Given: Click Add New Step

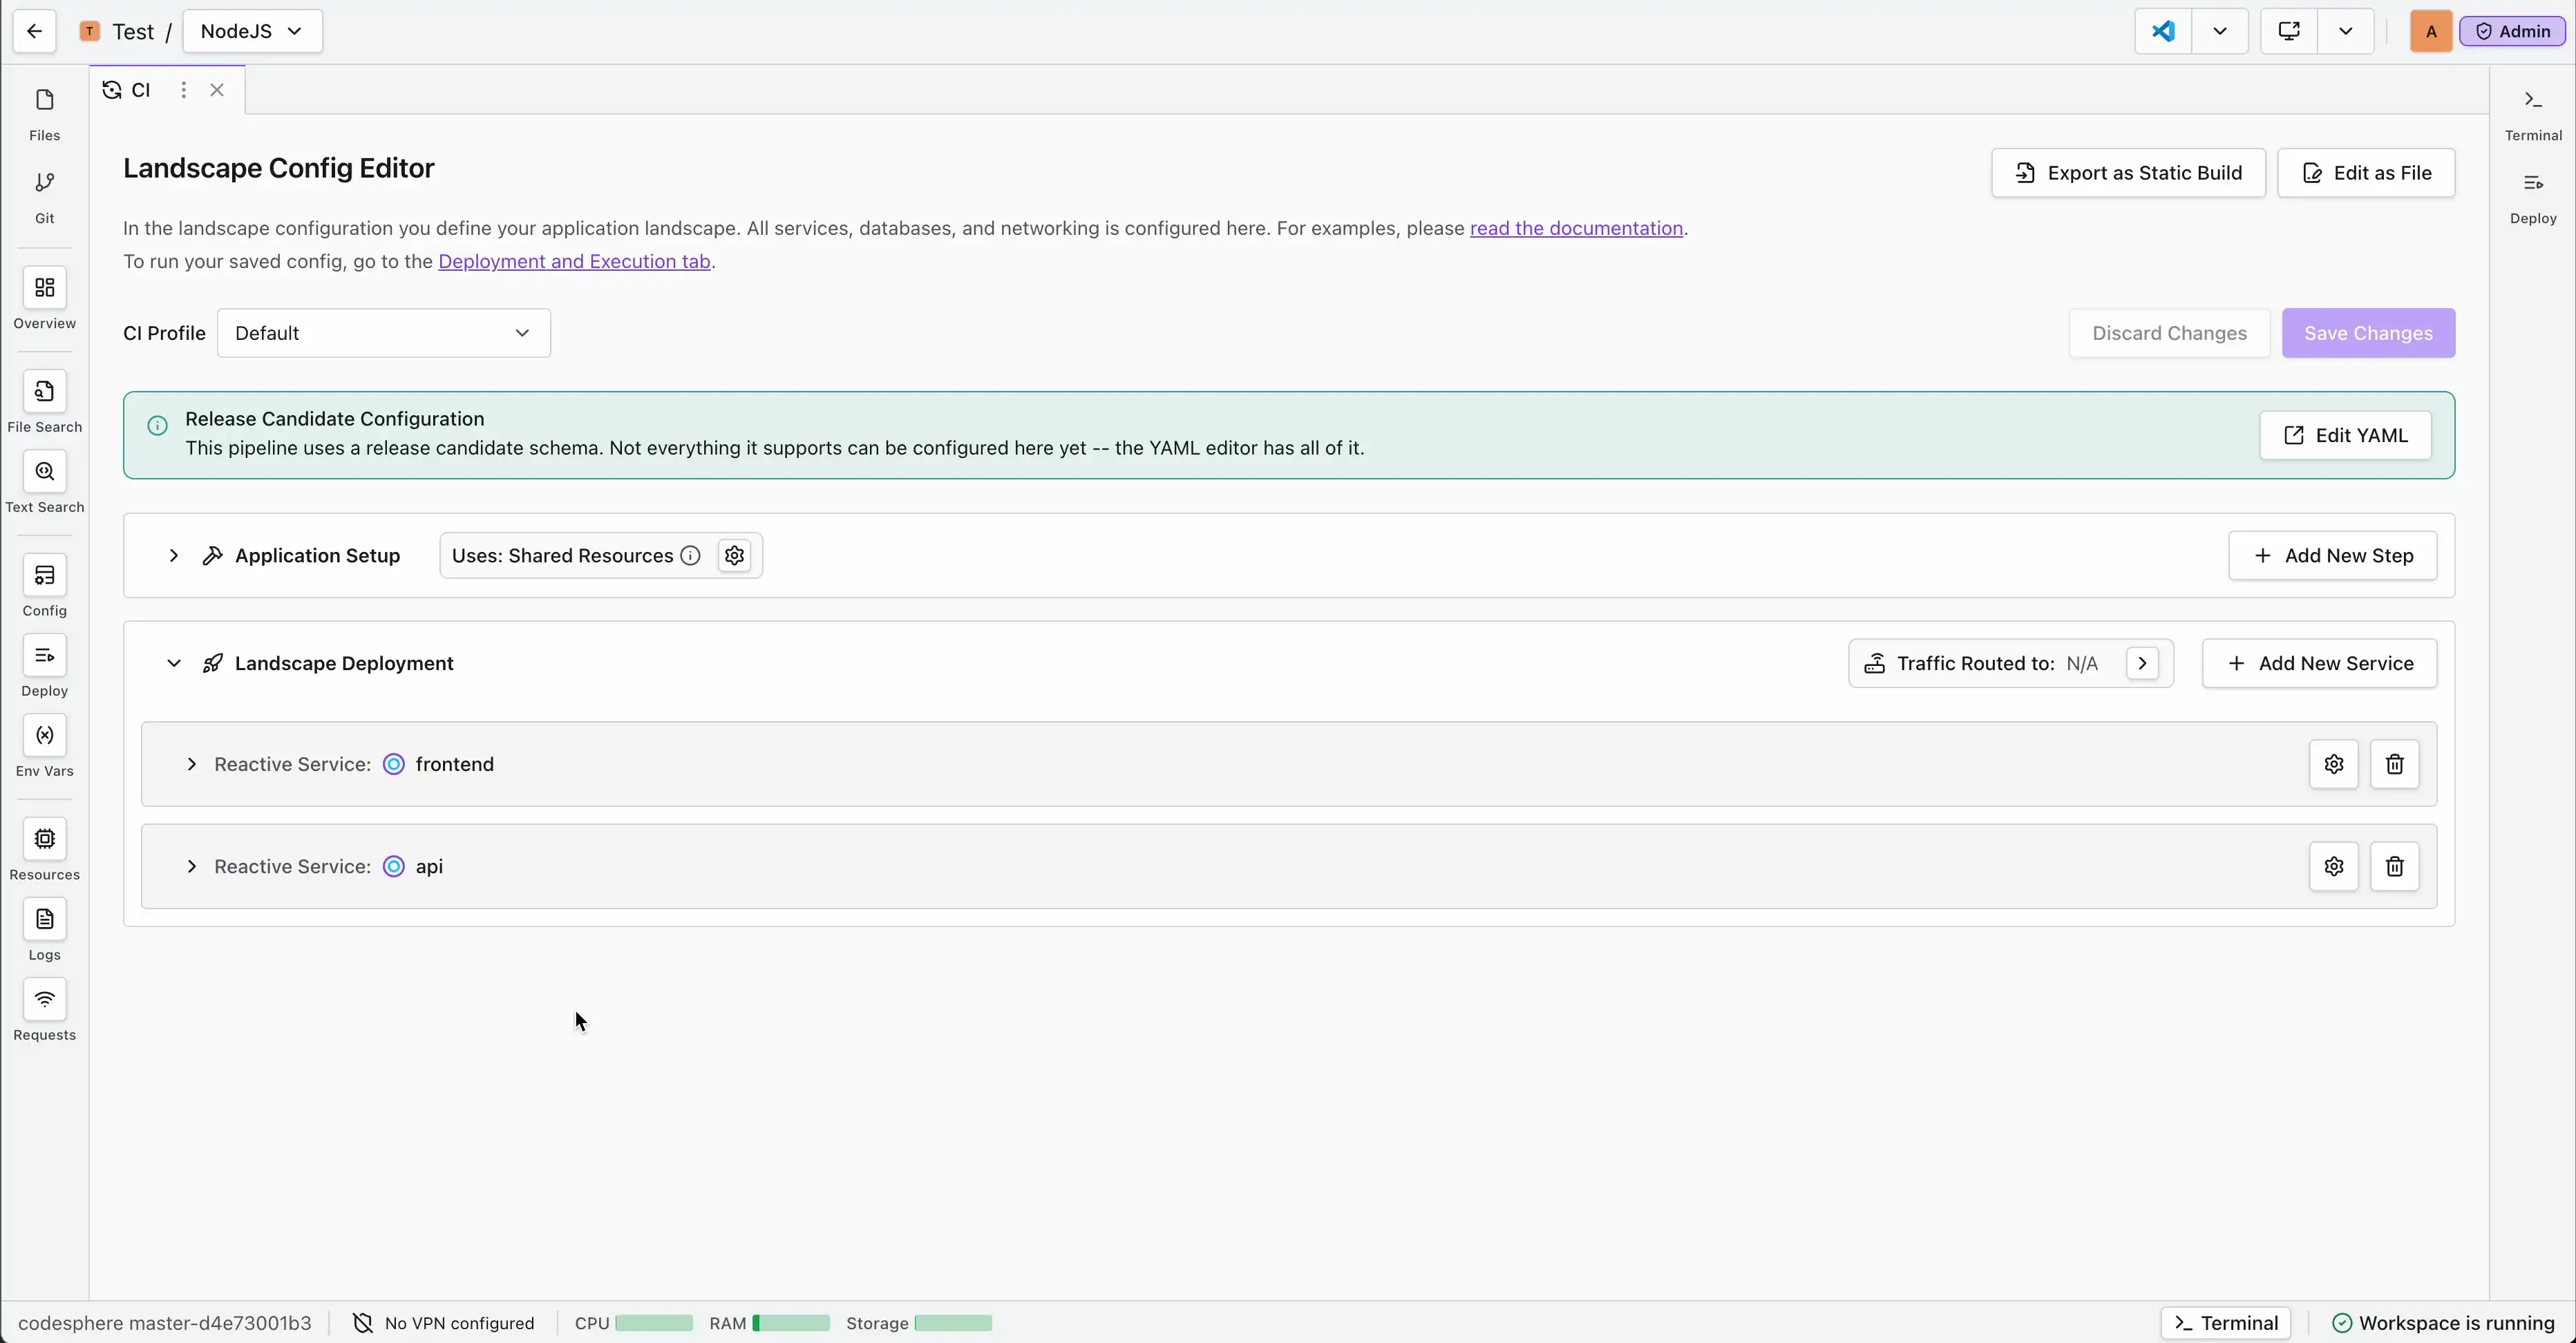Looking at the screenshot, I should [x=2332, y=555].
